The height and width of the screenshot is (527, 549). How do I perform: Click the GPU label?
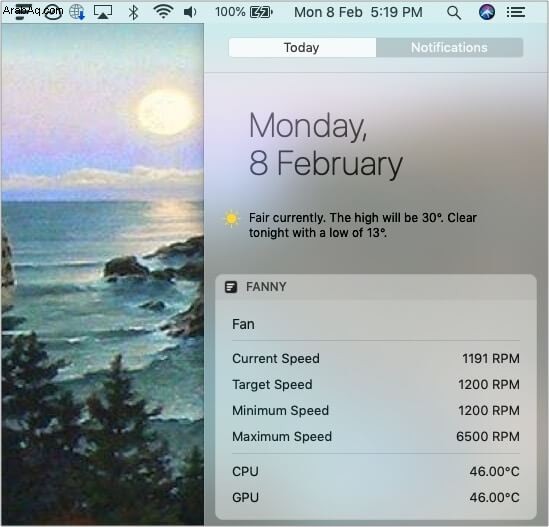pyautogui.click(x=245, y=498)
